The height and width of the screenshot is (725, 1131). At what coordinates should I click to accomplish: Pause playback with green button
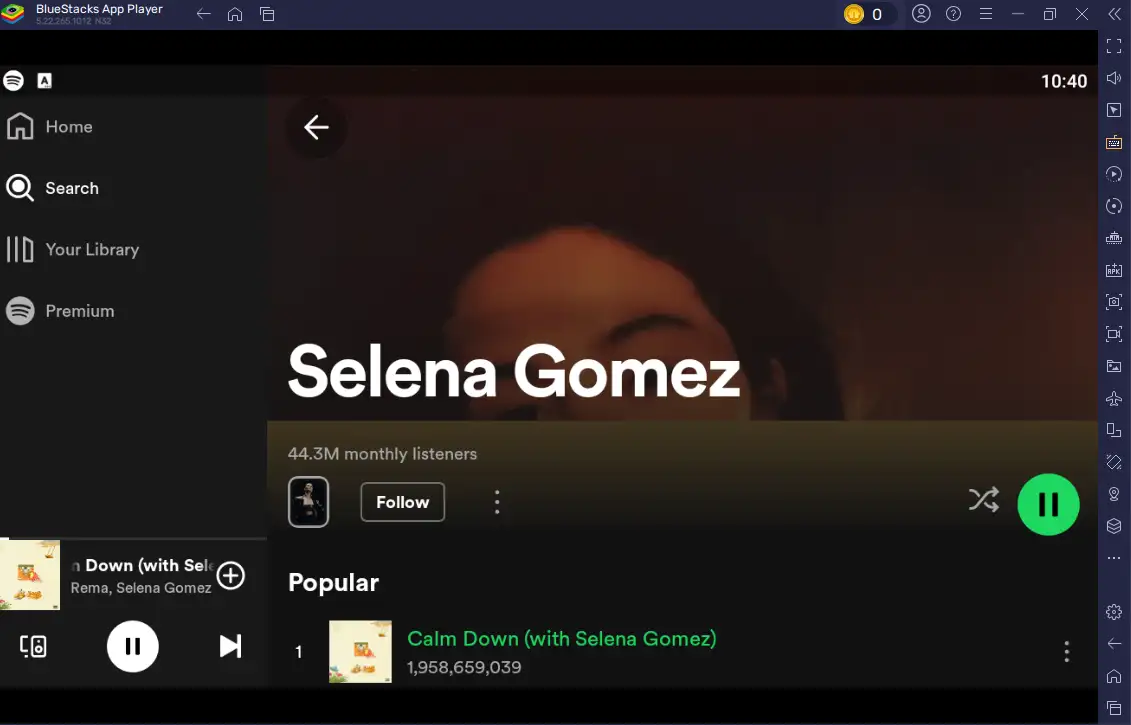[1048, 504]
